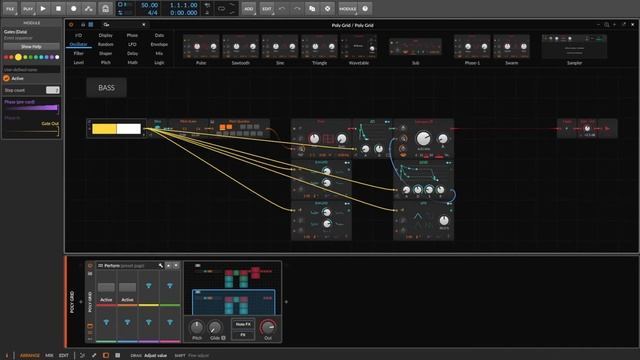Start playback with the play button
This screenshot has width=640, height=360.
[43, 9]
